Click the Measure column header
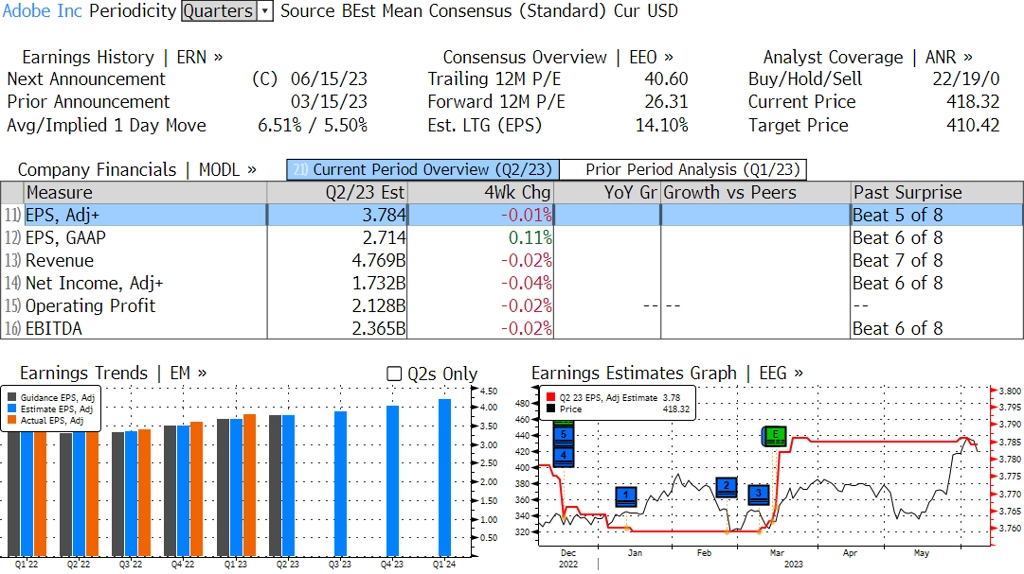Viewport: 1024px width, 574px height. [145, 193]
